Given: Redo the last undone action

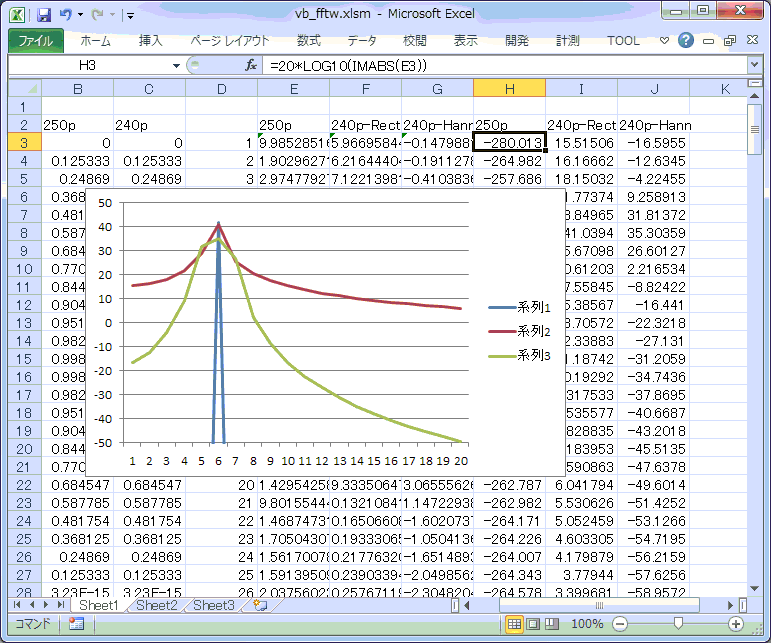Looking at the screenshot, I should [97, 15].
